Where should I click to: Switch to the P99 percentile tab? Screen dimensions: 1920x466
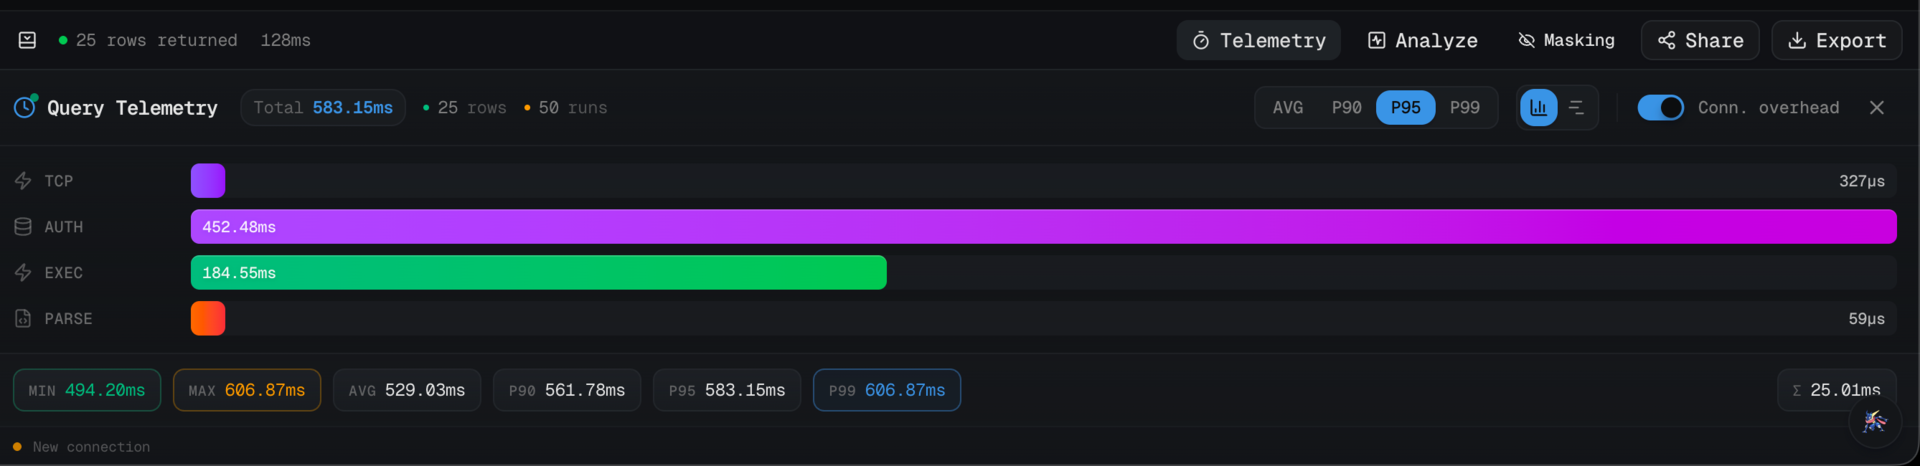point(1464,108)
